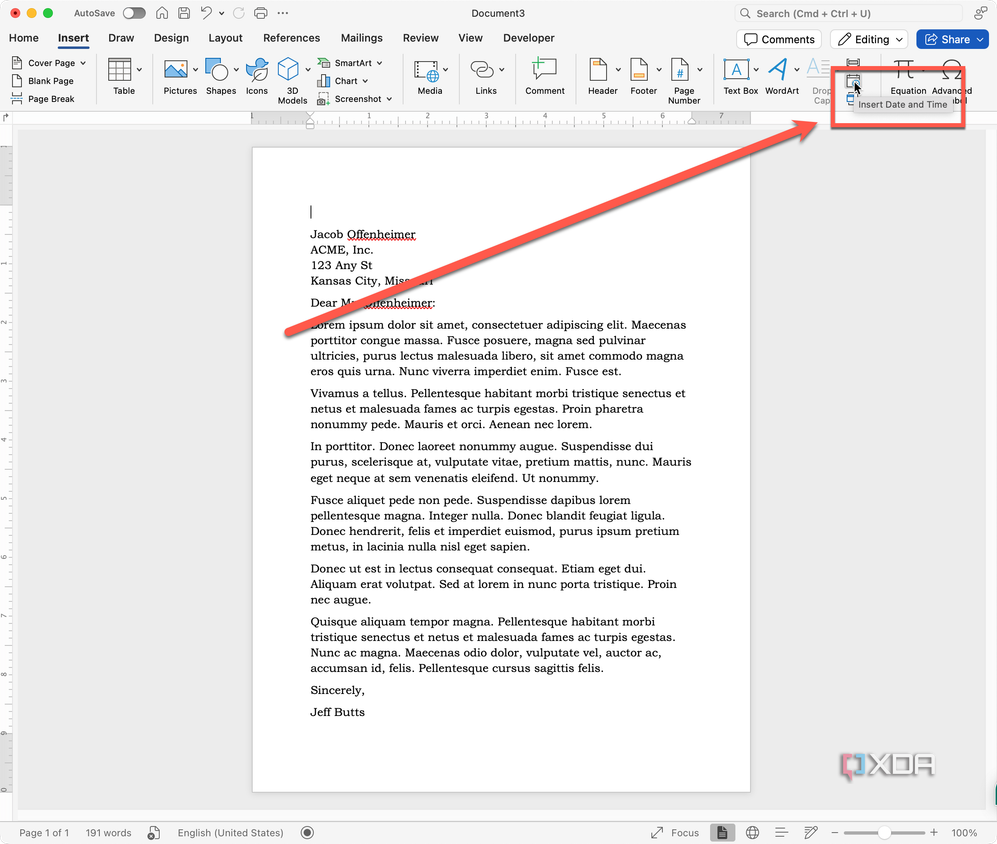Switch to the Layout tab
Screen dimensions: 997x844
pyautogui.click(x=225, y=38)
